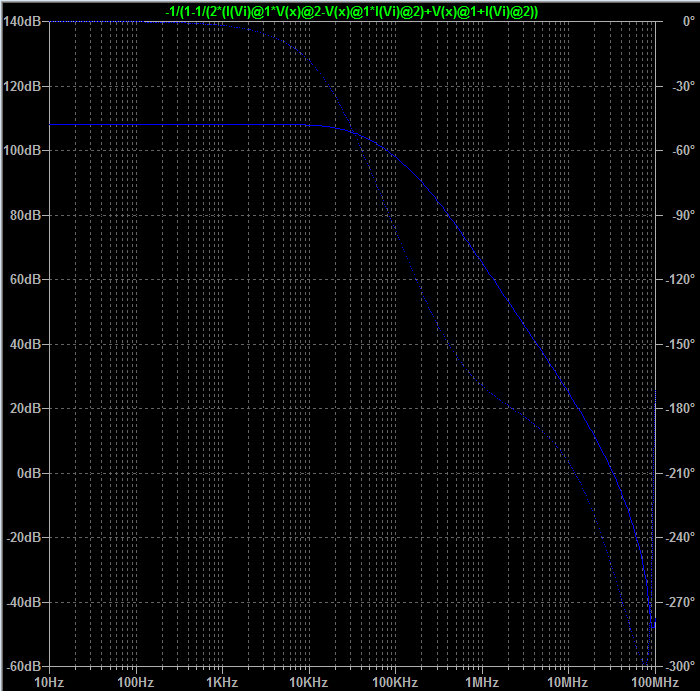Click the 100MHz frequency axis label
This screenshot has height=691, width=700.
[x=655, y=683]
